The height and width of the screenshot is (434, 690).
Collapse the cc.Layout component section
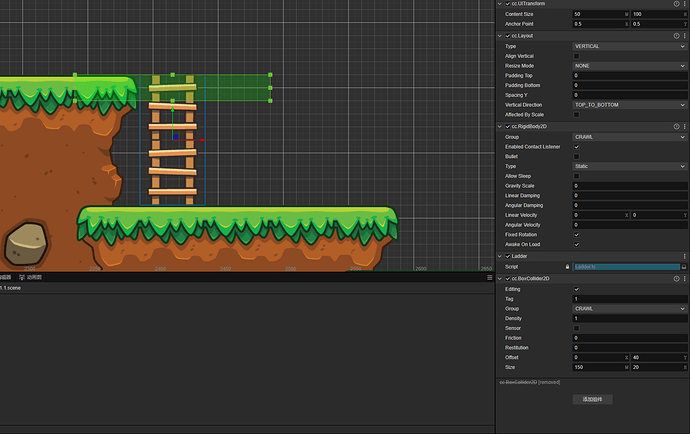501,35
